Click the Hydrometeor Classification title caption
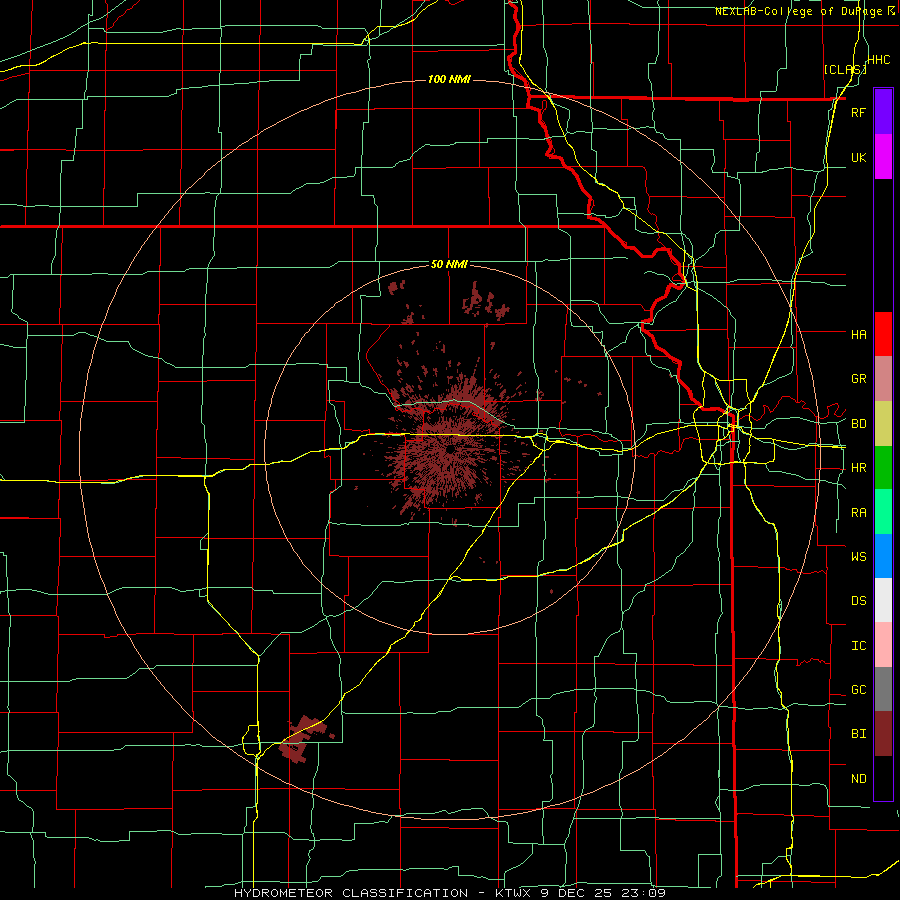This screenshot has height=900, width=900. pos(450,893)
